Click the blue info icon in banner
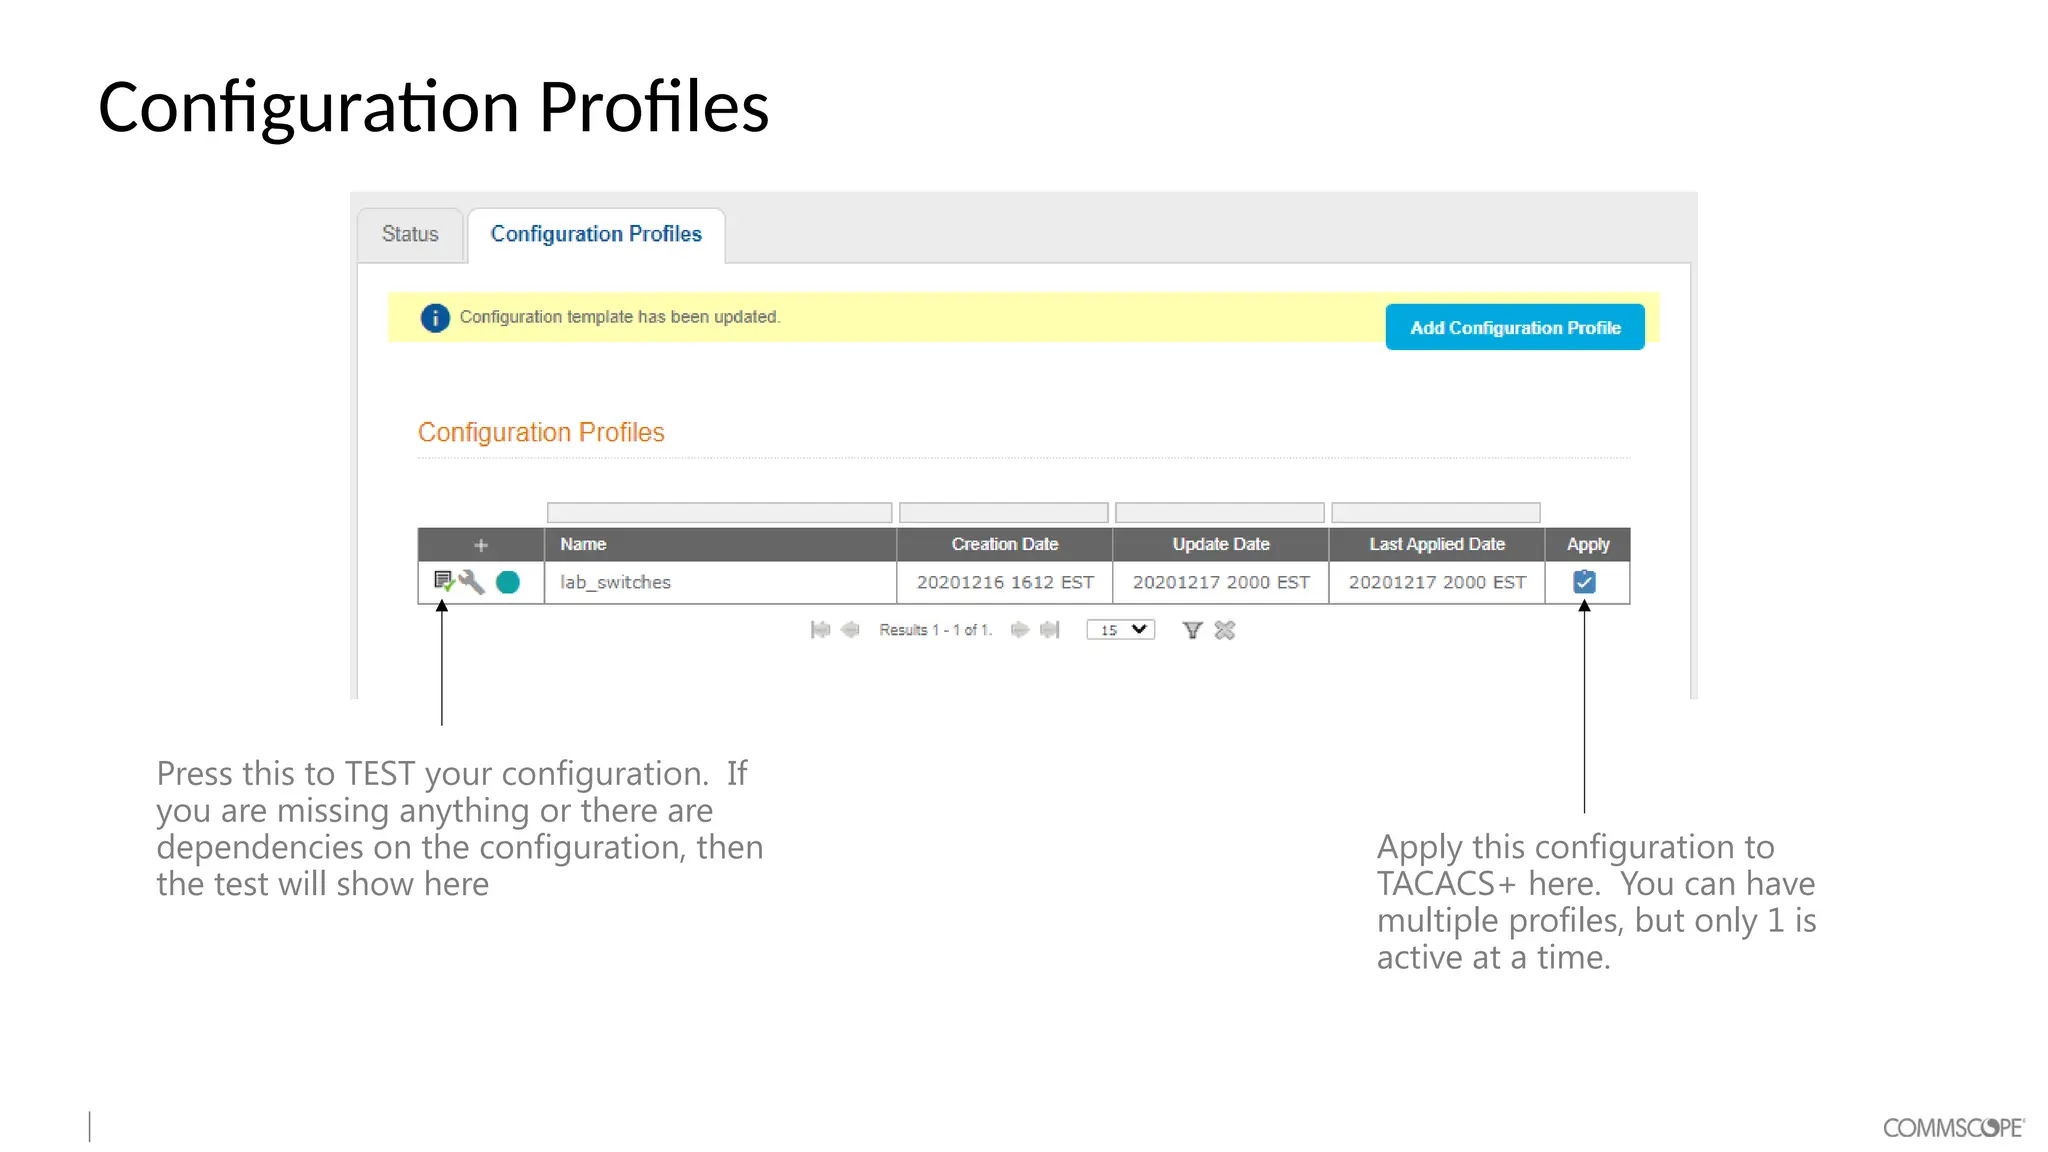 click(435, 318)
